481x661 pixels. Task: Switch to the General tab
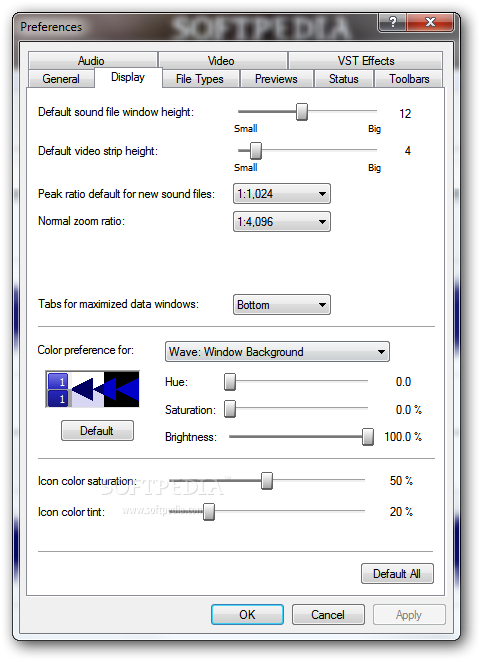(61, 79)
